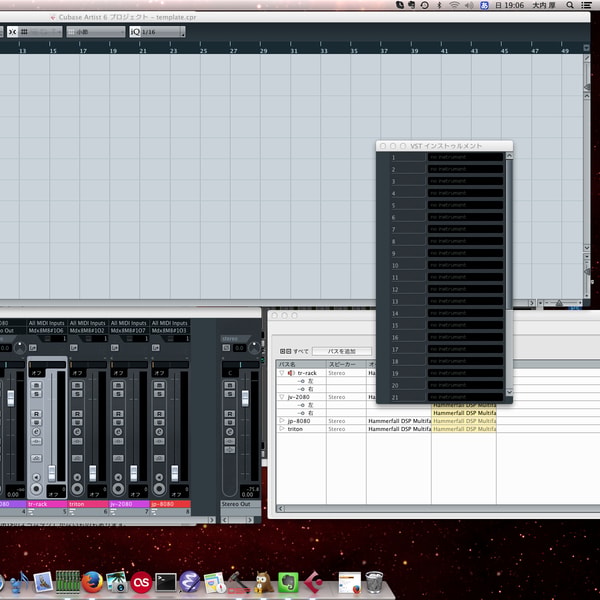The width and height of the screenshot is (600, 600).
Task: Open MIDI output Mdx8M8#107 dropdown
Action: (x=128, y=331)
